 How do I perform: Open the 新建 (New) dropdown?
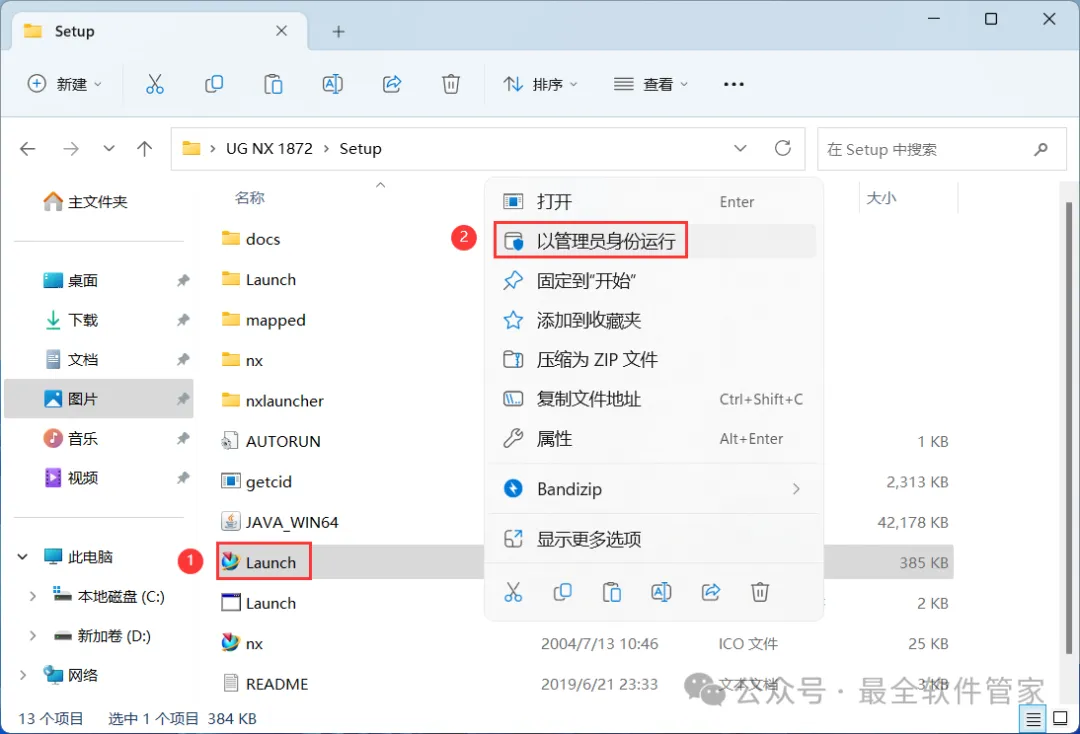point(65,84)
